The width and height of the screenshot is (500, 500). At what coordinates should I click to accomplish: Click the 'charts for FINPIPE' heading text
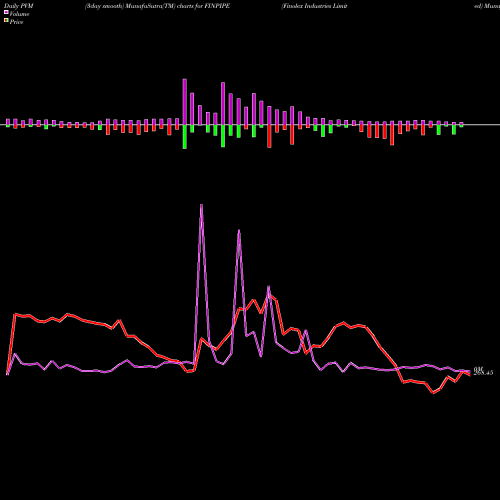click(203, 6)
